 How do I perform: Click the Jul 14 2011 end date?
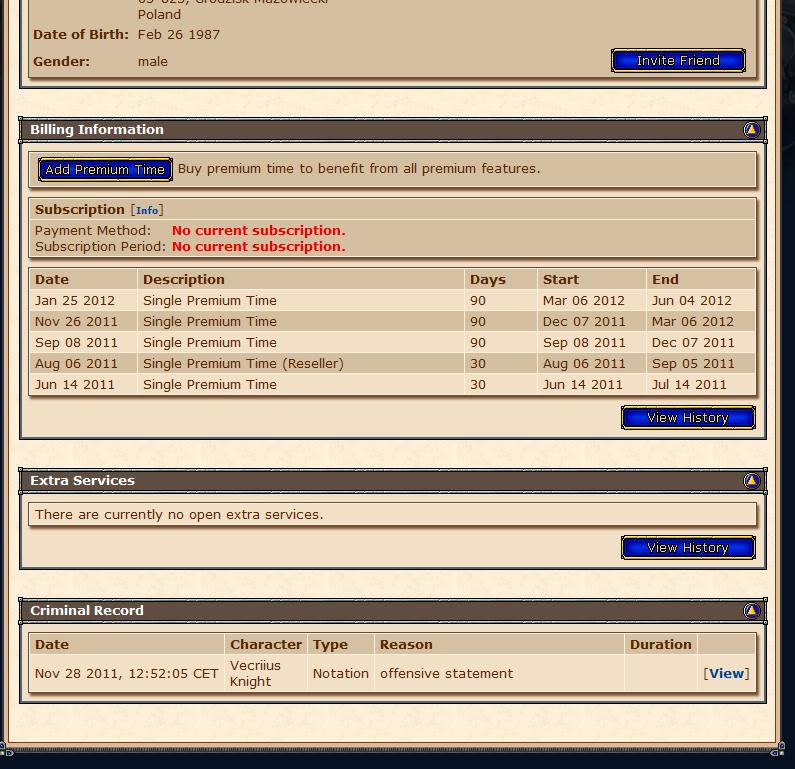(689, 385)
